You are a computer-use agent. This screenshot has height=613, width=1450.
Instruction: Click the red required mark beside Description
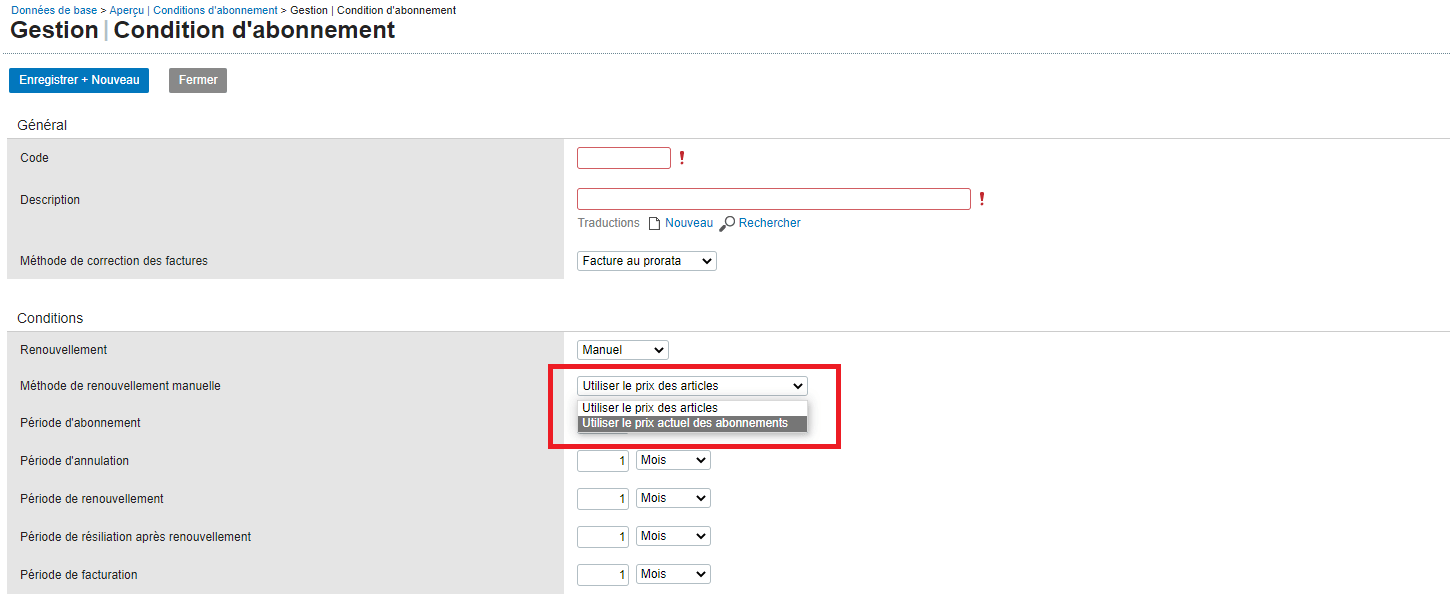[982, 199]
